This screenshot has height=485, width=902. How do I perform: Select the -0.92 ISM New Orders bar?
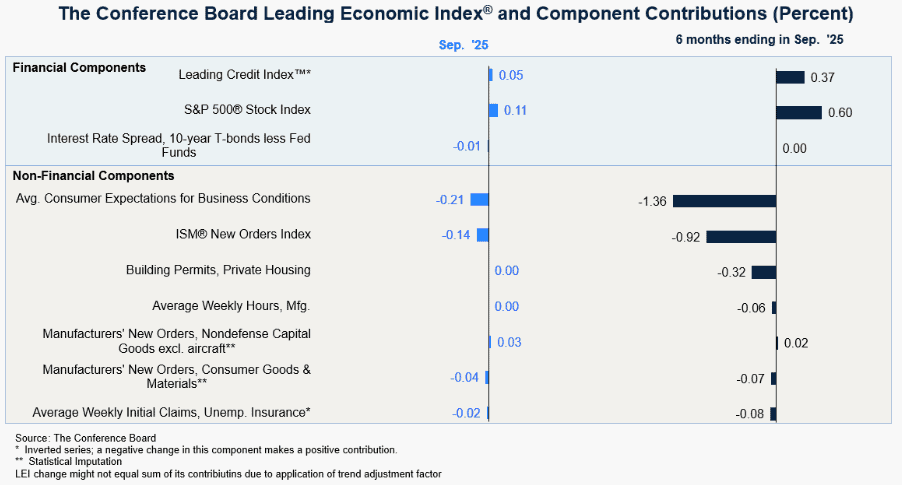(741, 236)
